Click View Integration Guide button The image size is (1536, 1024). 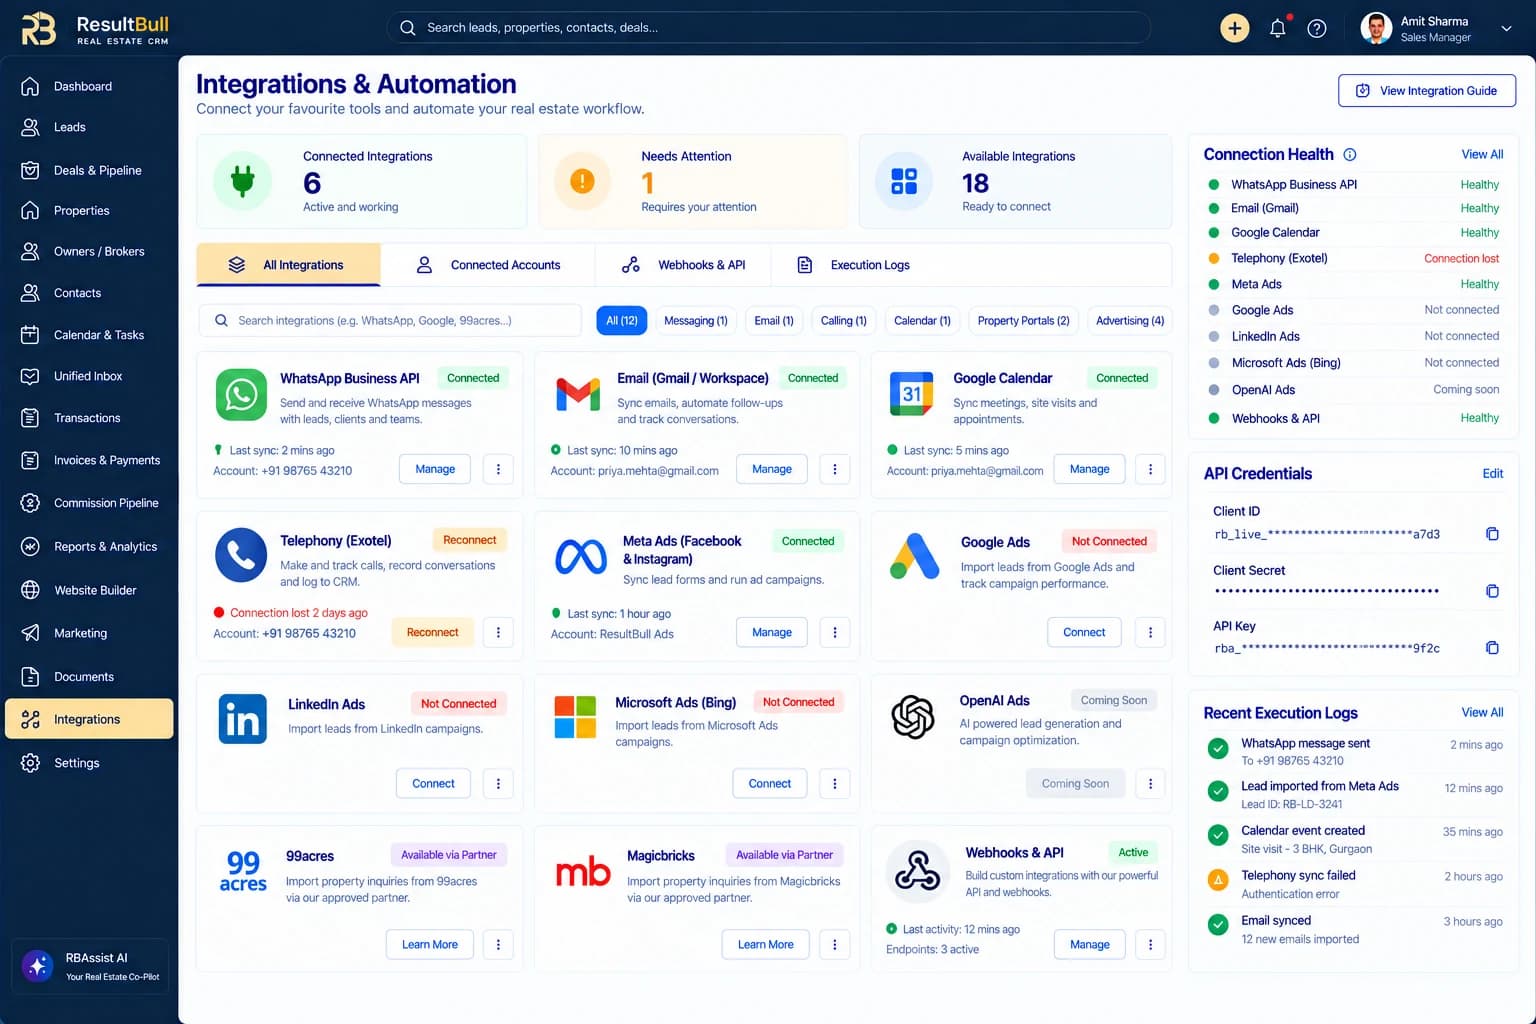(x=1427, y=91)
